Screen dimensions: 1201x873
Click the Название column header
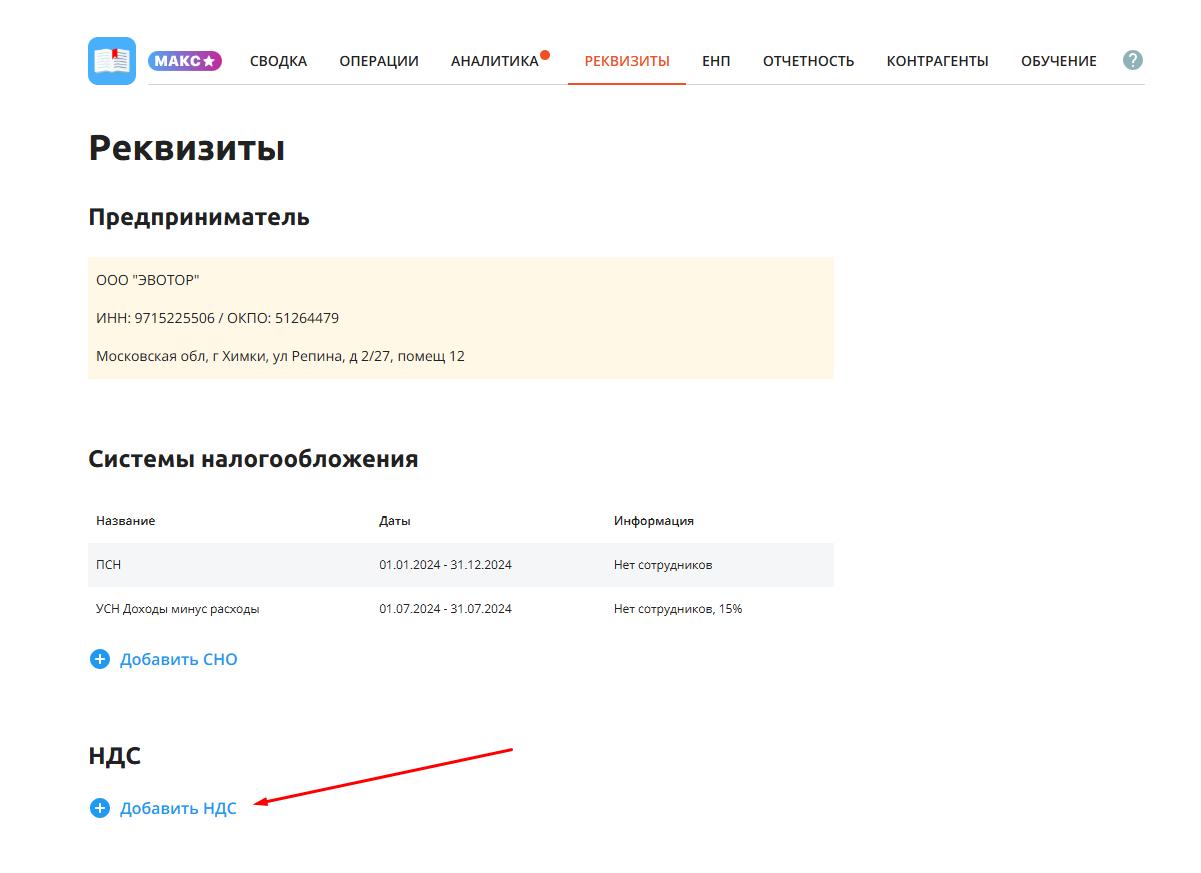pos(126,521)
